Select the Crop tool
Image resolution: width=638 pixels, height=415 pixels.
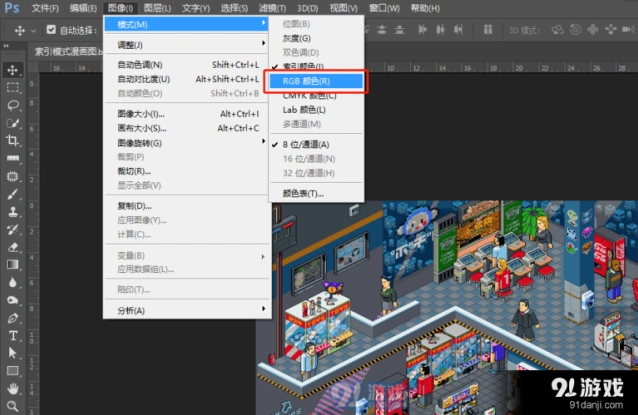13,141
